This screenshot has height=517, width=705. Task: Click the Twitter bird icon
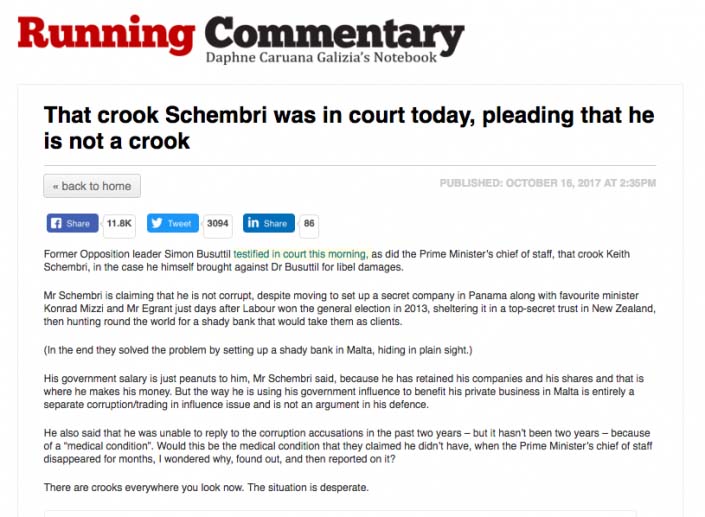pos(156,223)
